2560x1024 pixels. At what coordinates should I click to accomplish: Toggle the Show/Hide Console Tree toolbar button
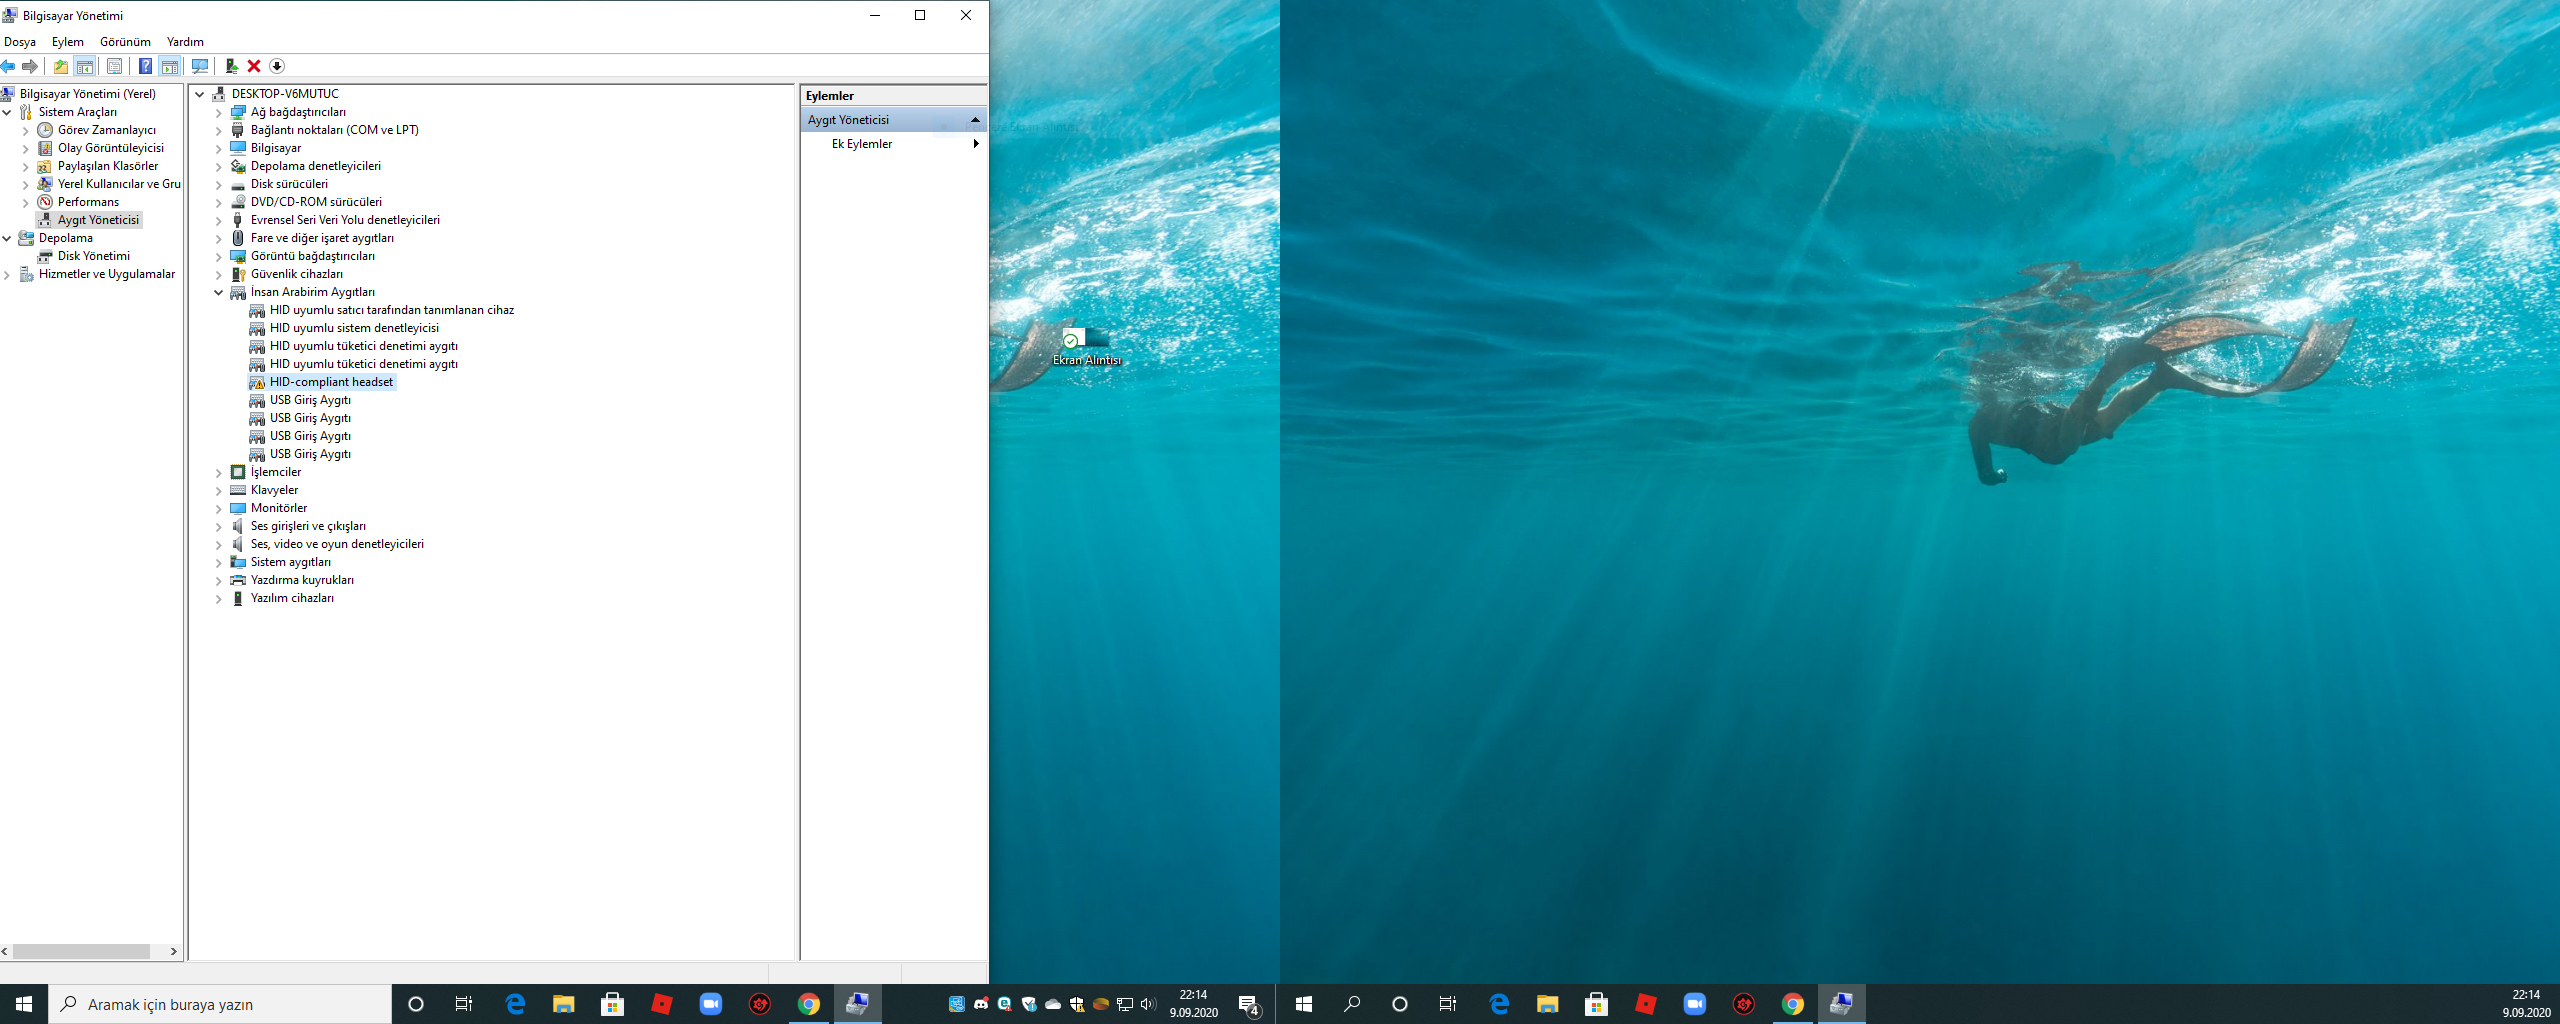(x=85, y=66)
